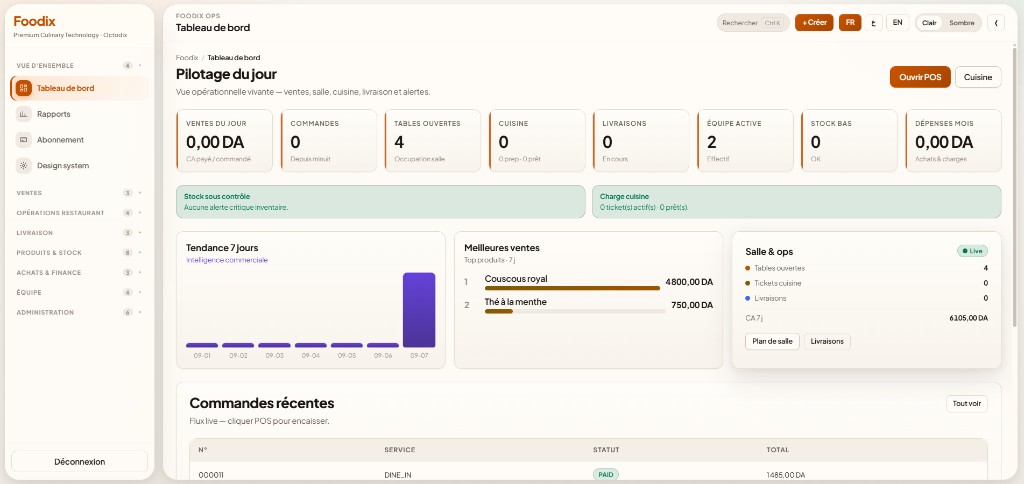The width and height of the screenshot is (1024, 484).
Task: Click the Stock sous contrôle alert banner
Action: pyautogui.click(x=381, y=201)
